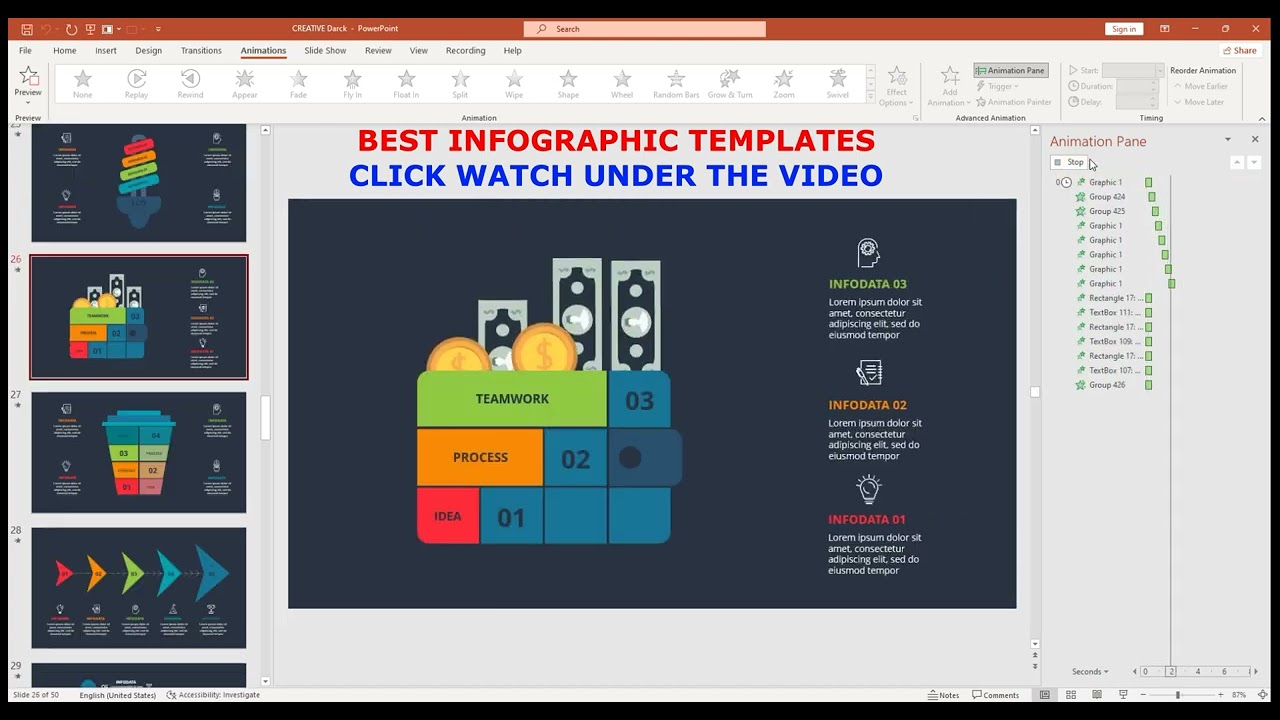Viewport: 1280px width, 720px height.
Task: Click the zoom out minus button
Action: coord(1142,695)
